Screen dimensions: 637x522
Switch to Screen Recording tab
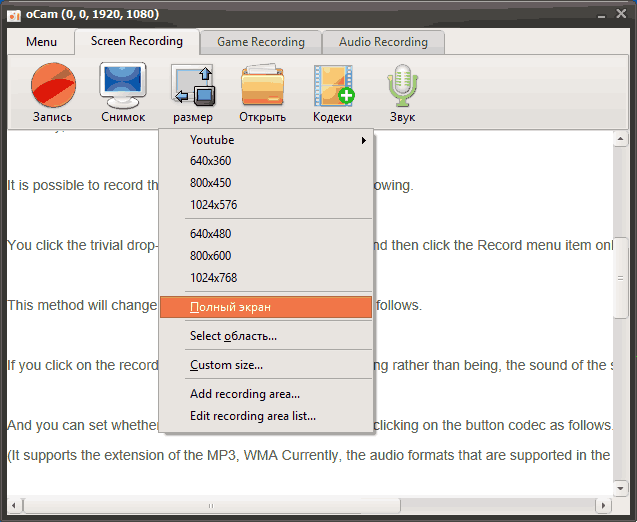137,41
